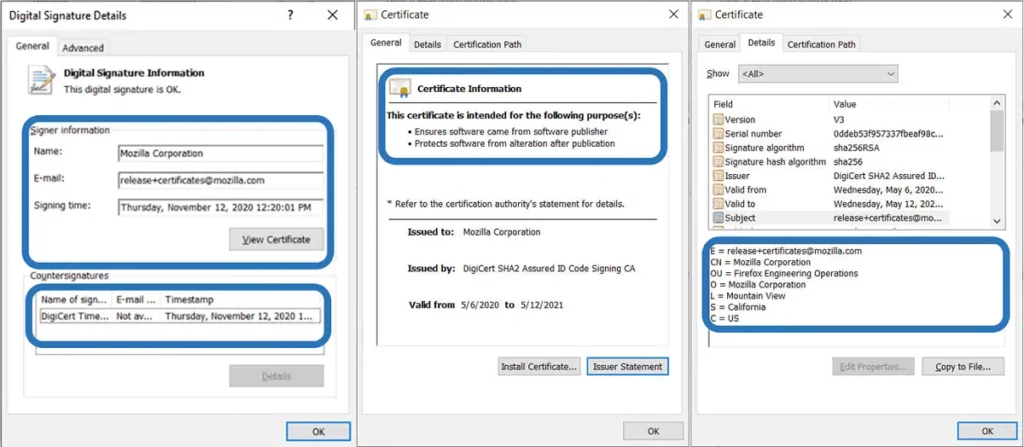
Task: Select the DigiCert Timestamp countersignature row
Action: point(180,316)
